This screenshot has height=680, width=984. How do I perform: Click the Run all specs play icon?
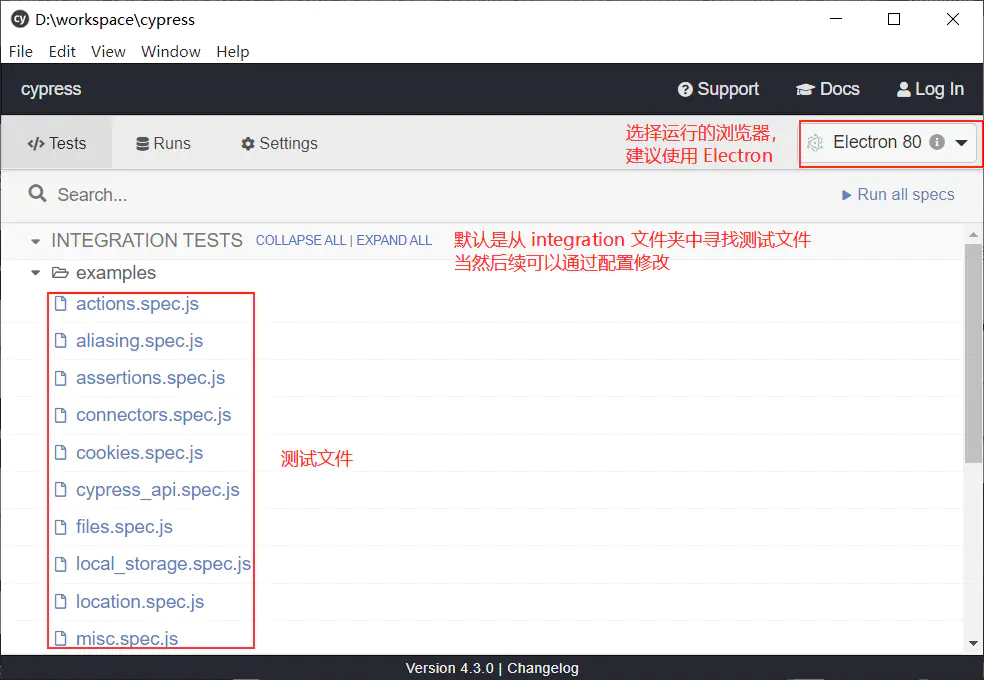(x=847, y=195)
